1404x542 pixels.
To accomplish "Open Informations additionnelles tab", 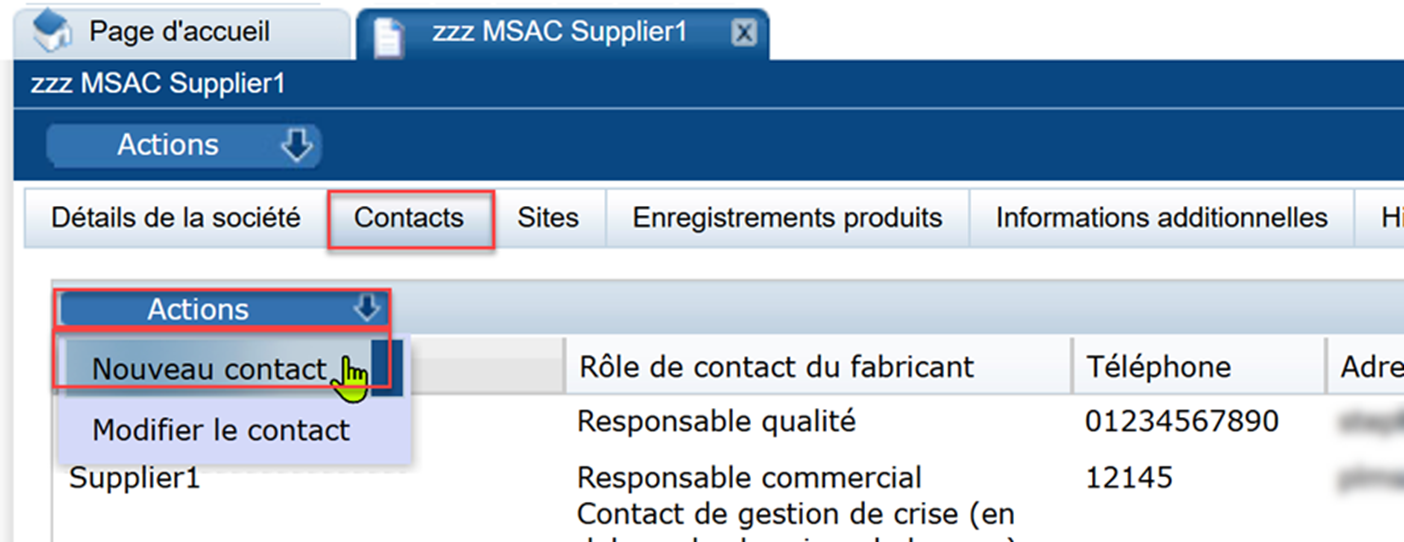I will pyautogui.click(x=1161, y=218).
